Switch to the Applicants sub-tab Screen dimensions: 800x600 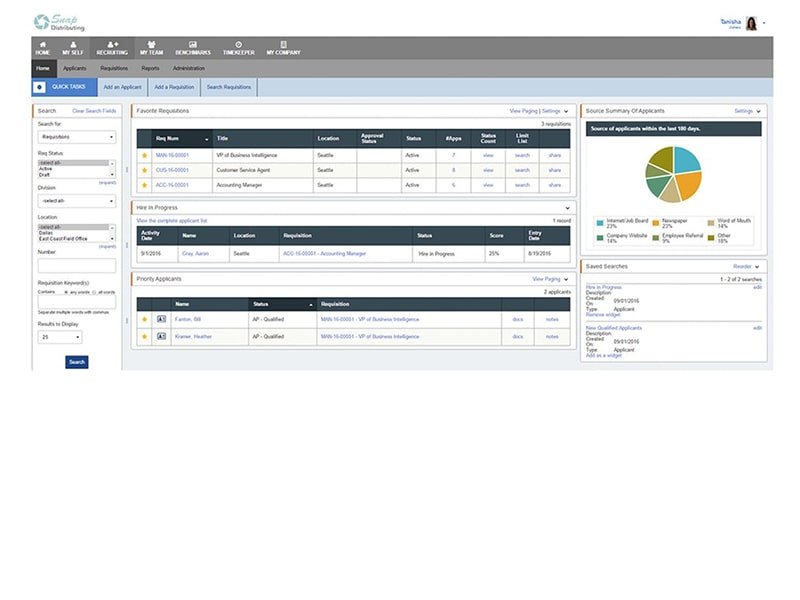pyautogui.click(x=75, y=68)
